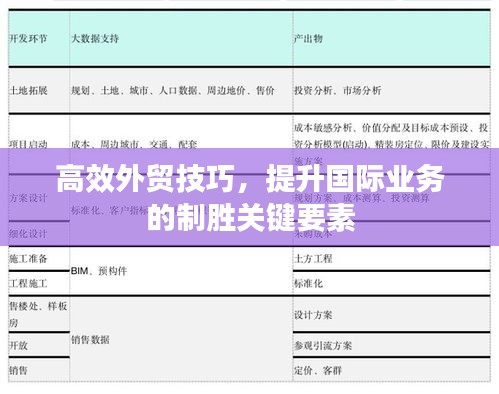Select the 土地拓展 row label
The width and height of the screenshot is (499, 394).
(x=29, y=90)
